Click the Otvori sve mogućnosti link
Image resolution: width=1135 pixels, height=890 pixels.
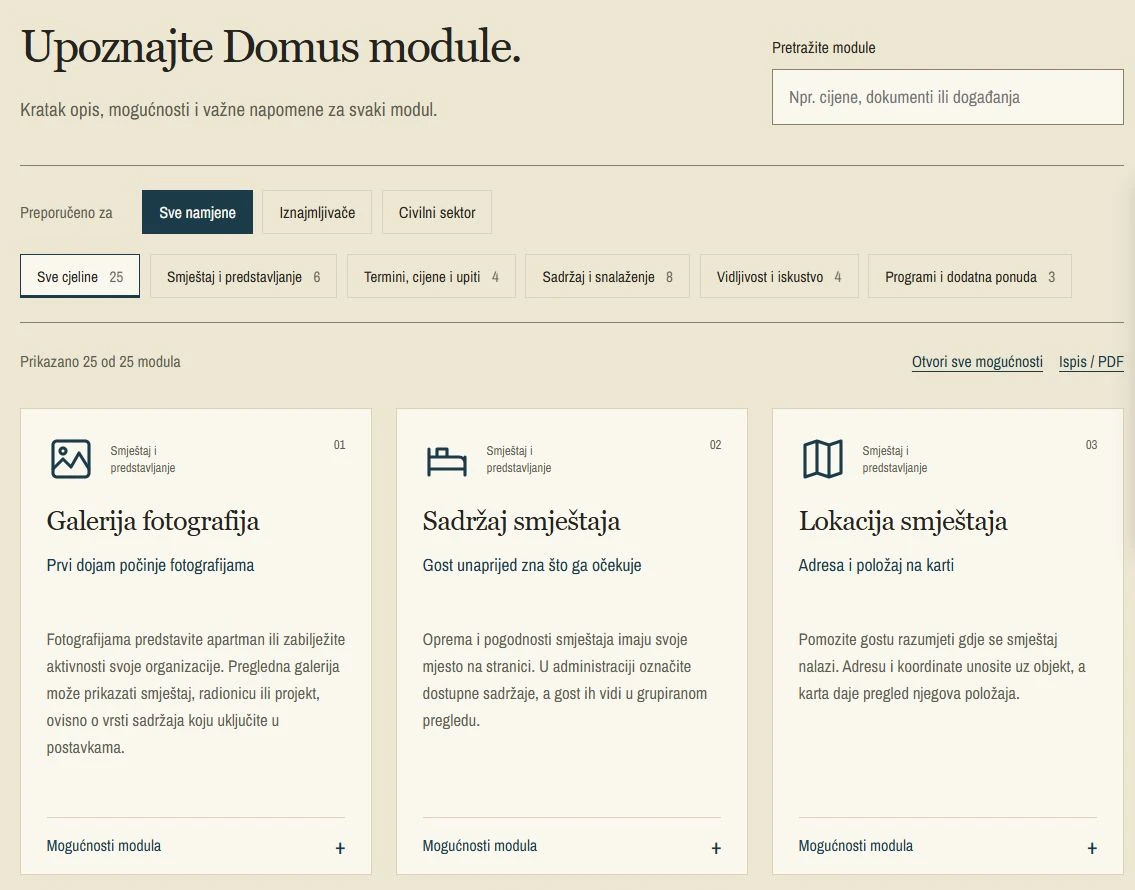(977, 362)
